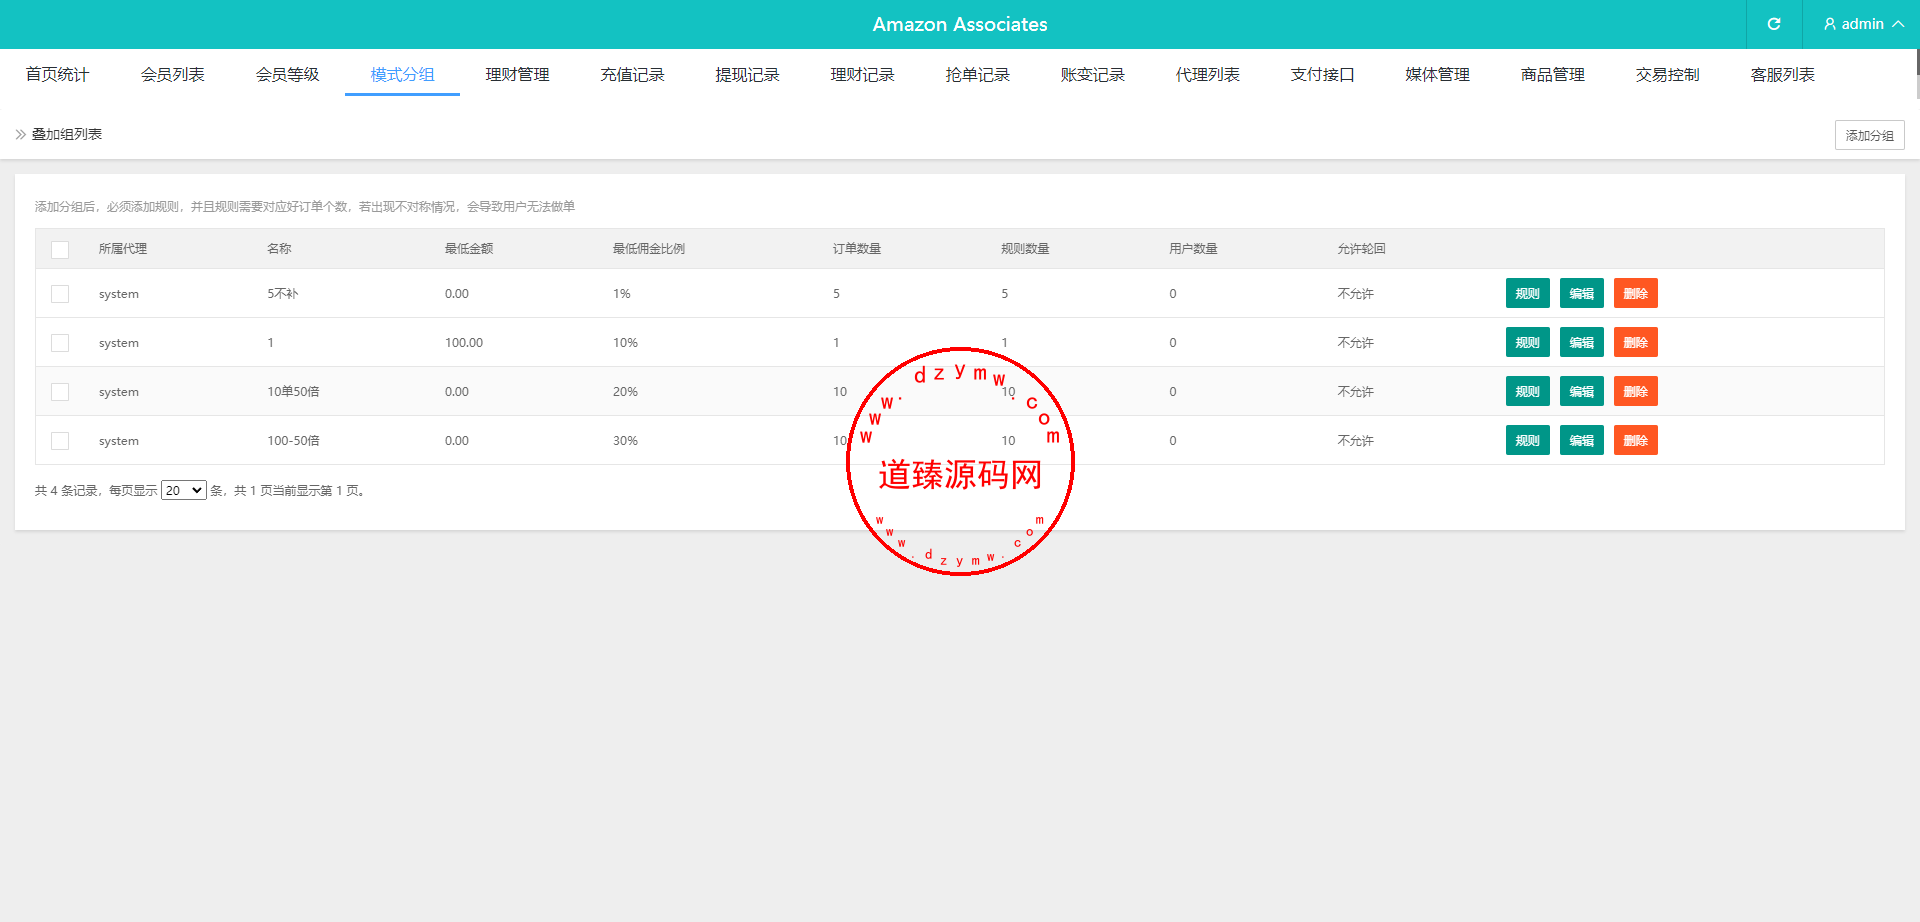1920x922 pixels.
Task: Click the name cell 10单50倍
Action: [293, 392]
